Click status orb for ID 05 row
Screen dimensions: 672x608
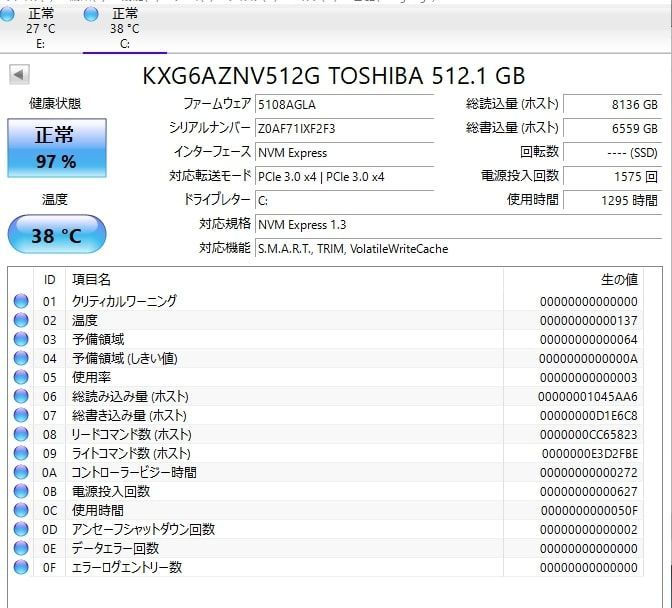(21, 377)
